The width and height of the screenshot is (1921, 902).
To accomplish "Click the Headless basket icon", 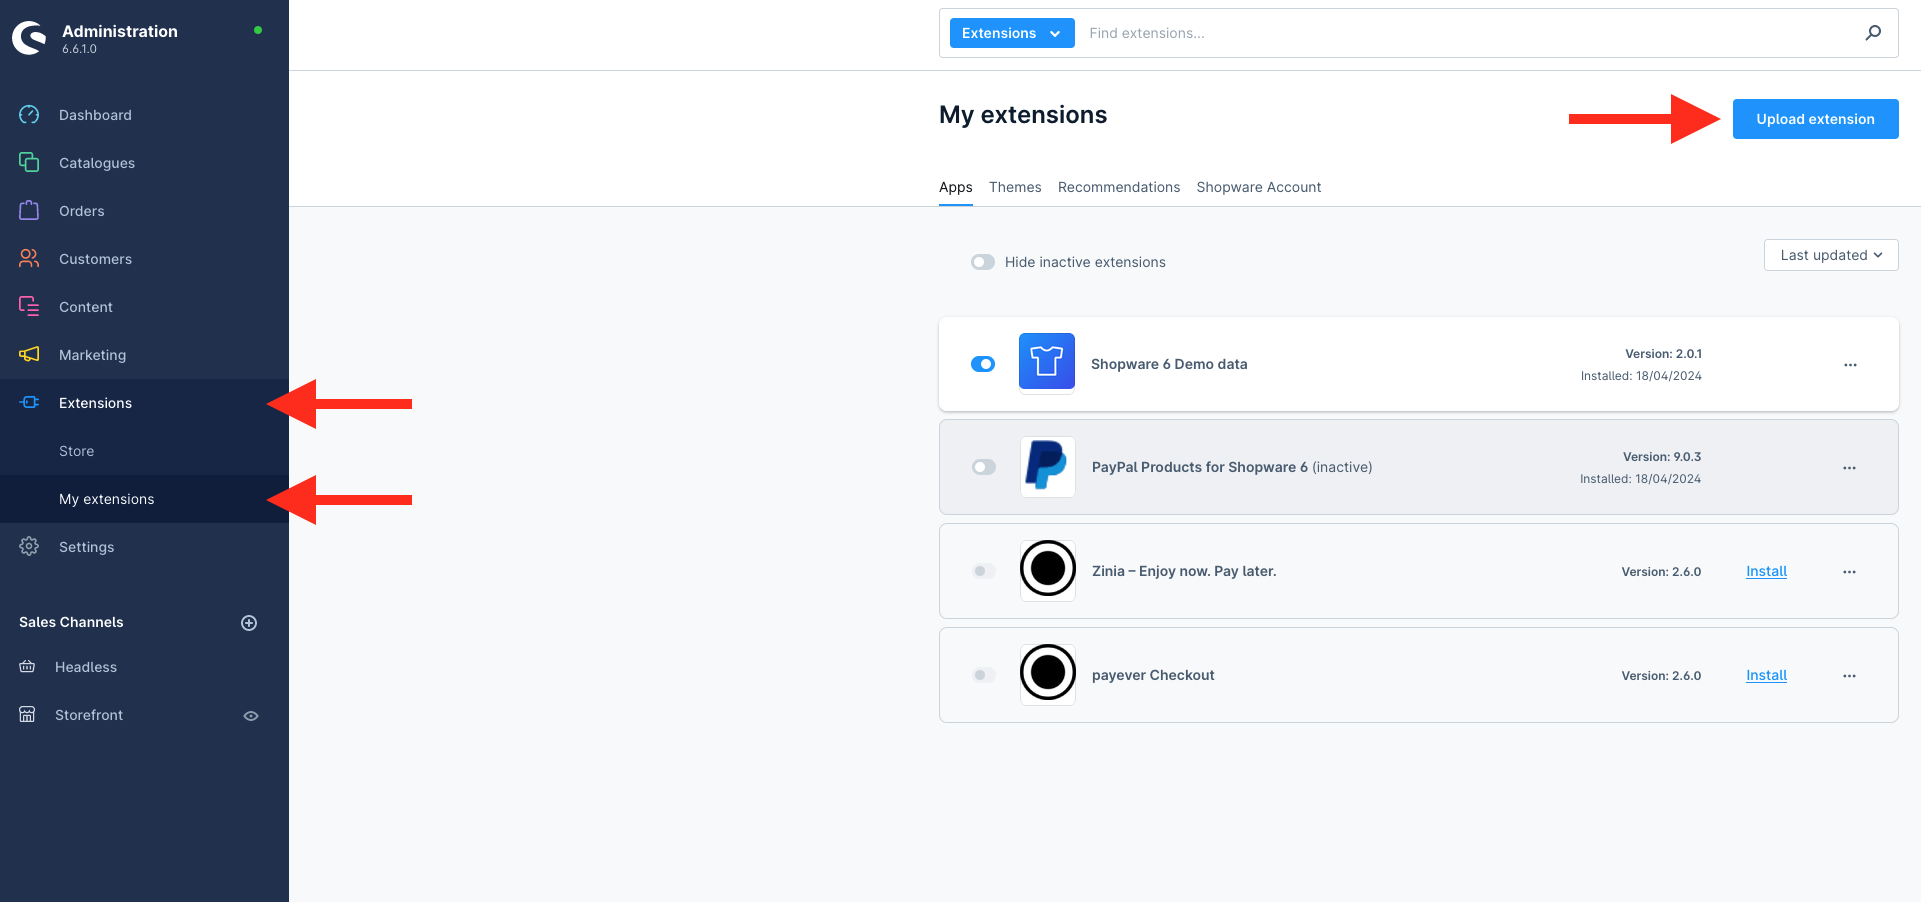I will point(27,666).
